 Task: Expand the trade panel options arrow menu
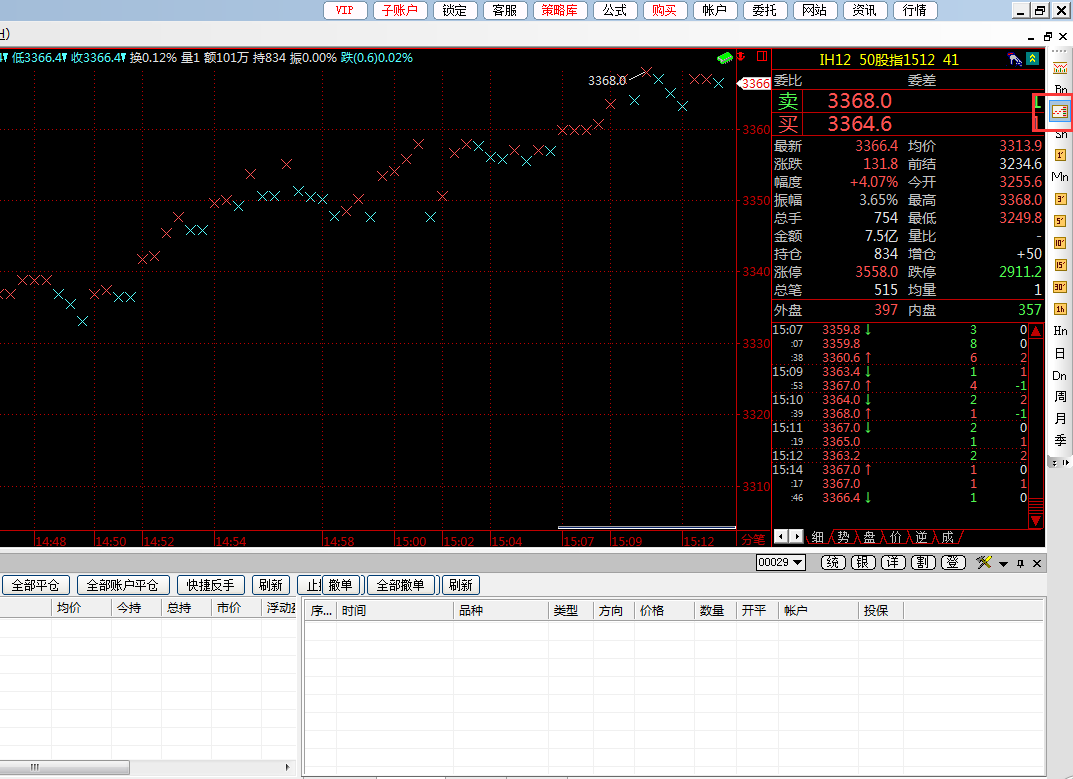[x=1004, y=564]
